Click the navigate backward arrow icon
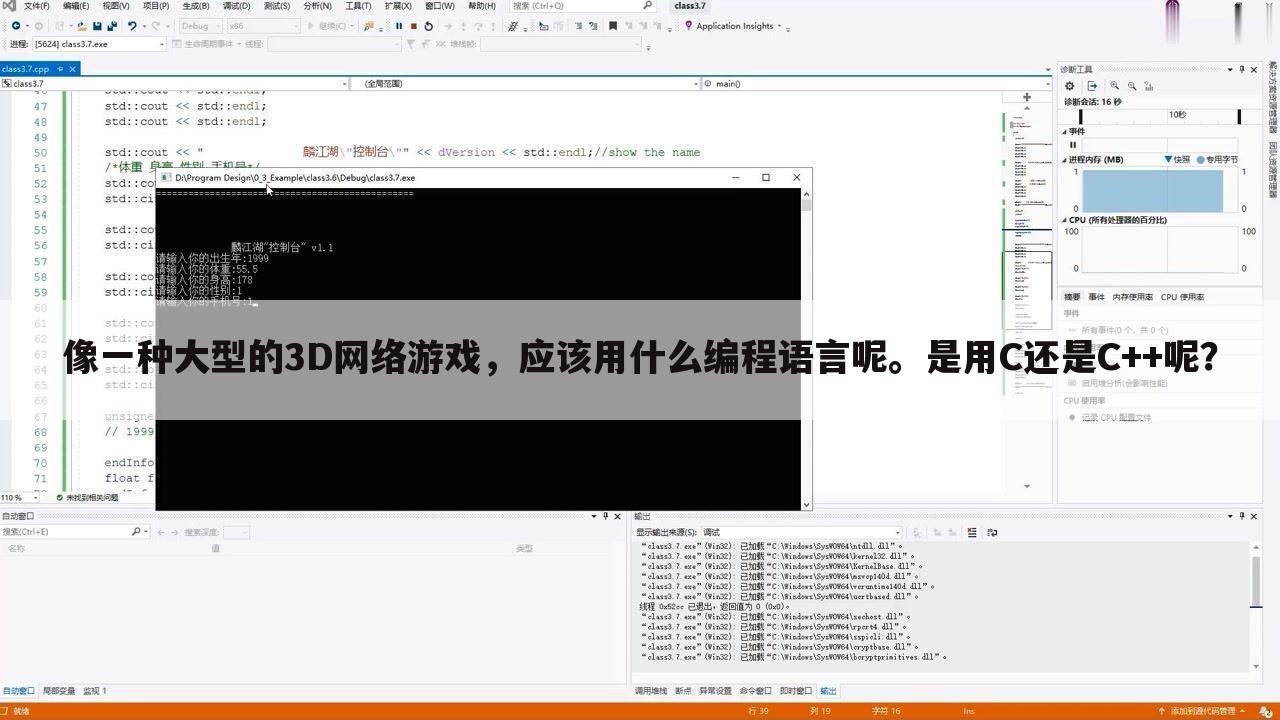 (x=16, y=26)
